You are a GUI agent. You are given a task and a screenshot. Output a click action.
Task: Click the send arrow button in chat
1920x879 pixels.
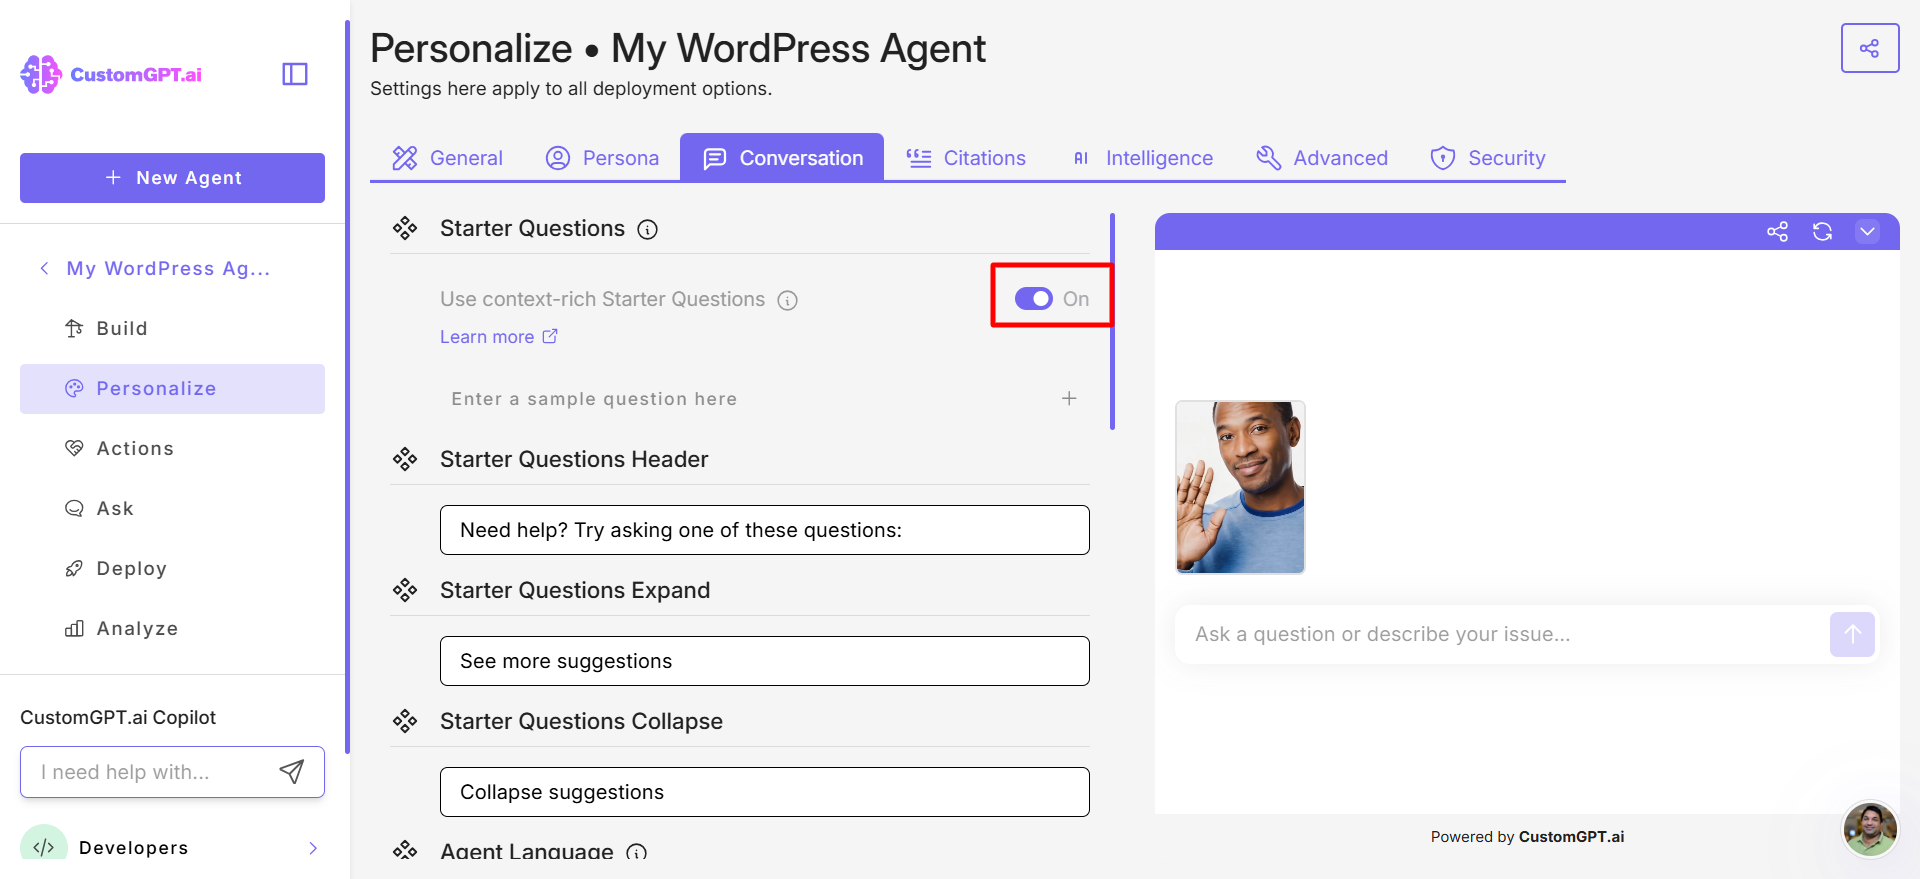pos(1852,634)
